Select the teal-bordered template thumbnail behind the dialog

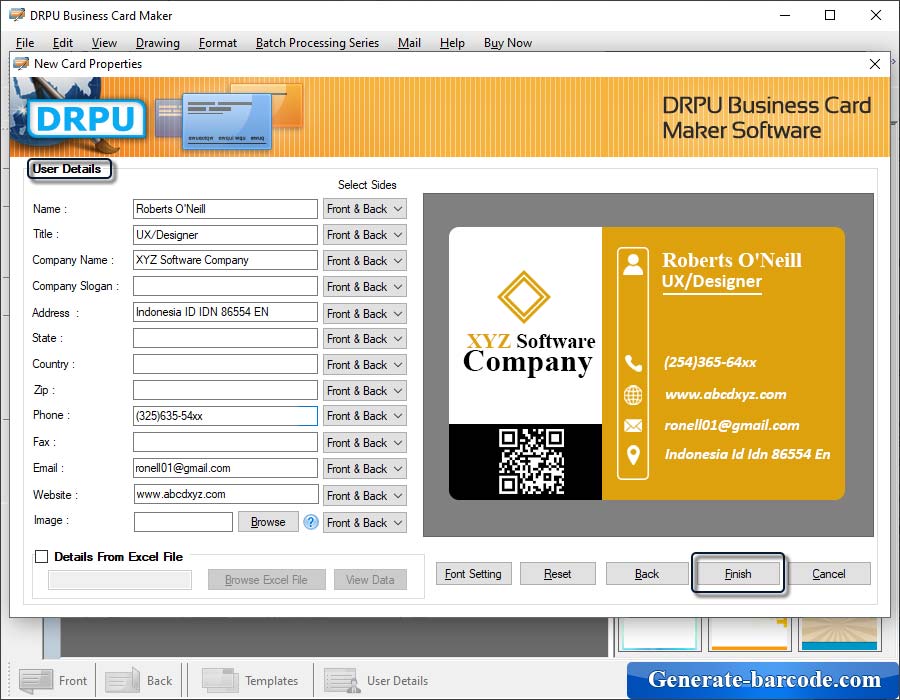point(660,635)
